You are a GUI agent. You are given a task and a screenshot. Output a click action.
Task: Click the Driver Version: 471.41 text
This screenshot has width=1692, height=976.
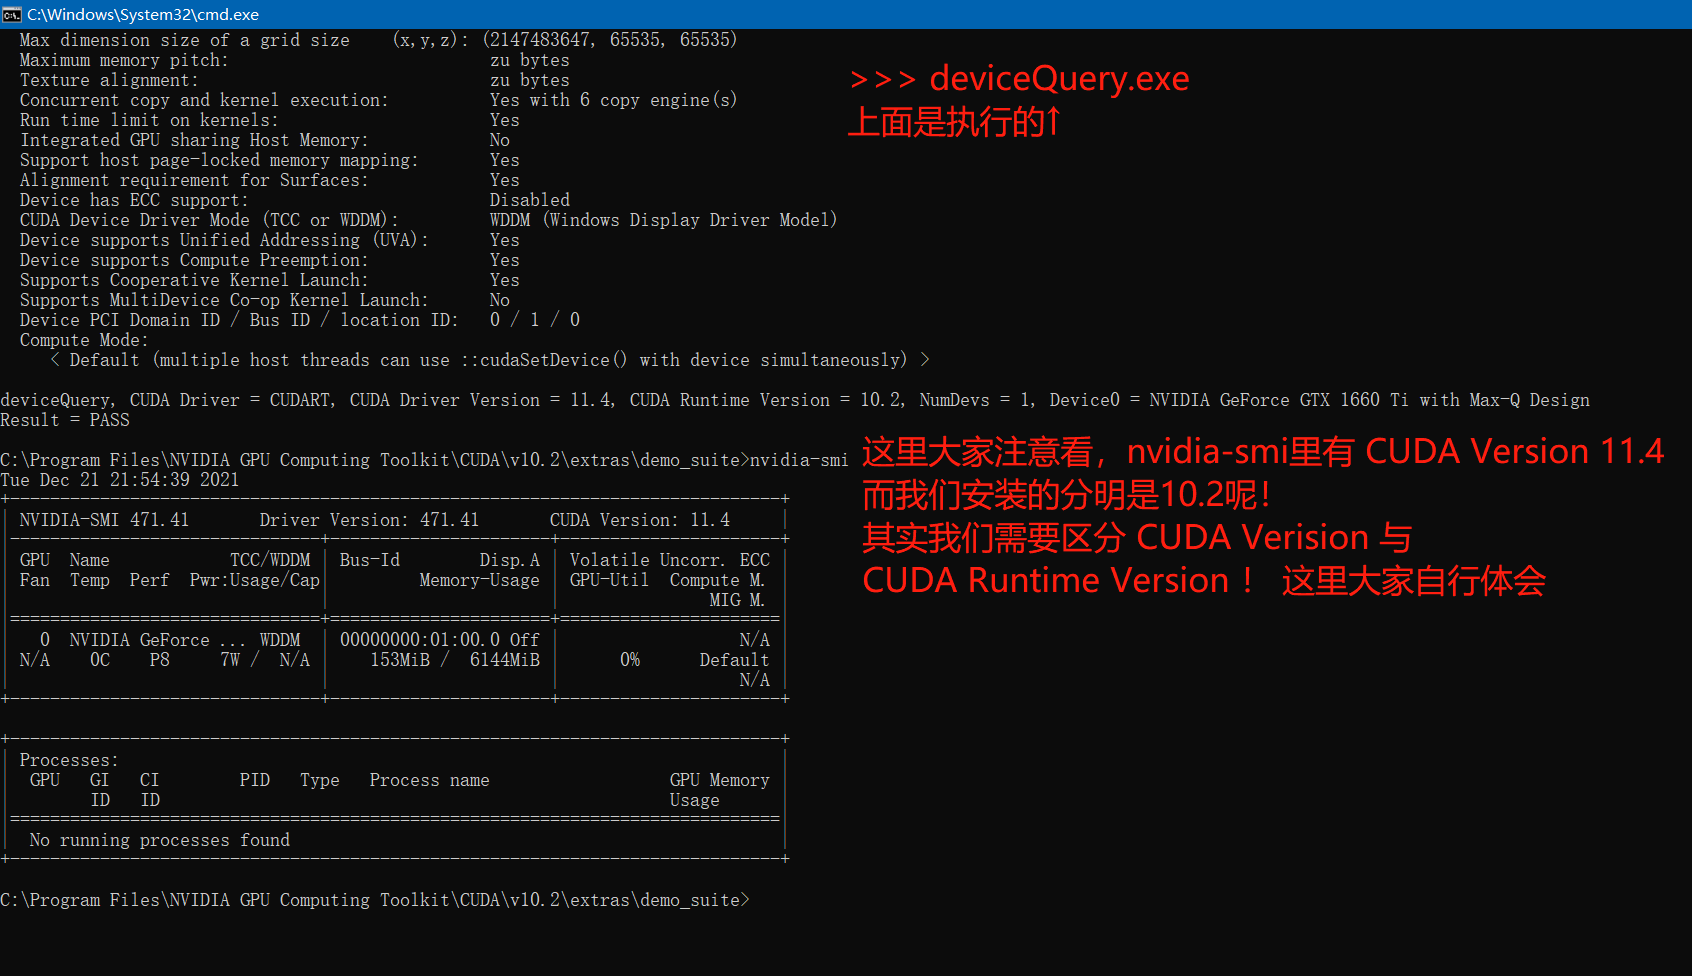(369, 520)
